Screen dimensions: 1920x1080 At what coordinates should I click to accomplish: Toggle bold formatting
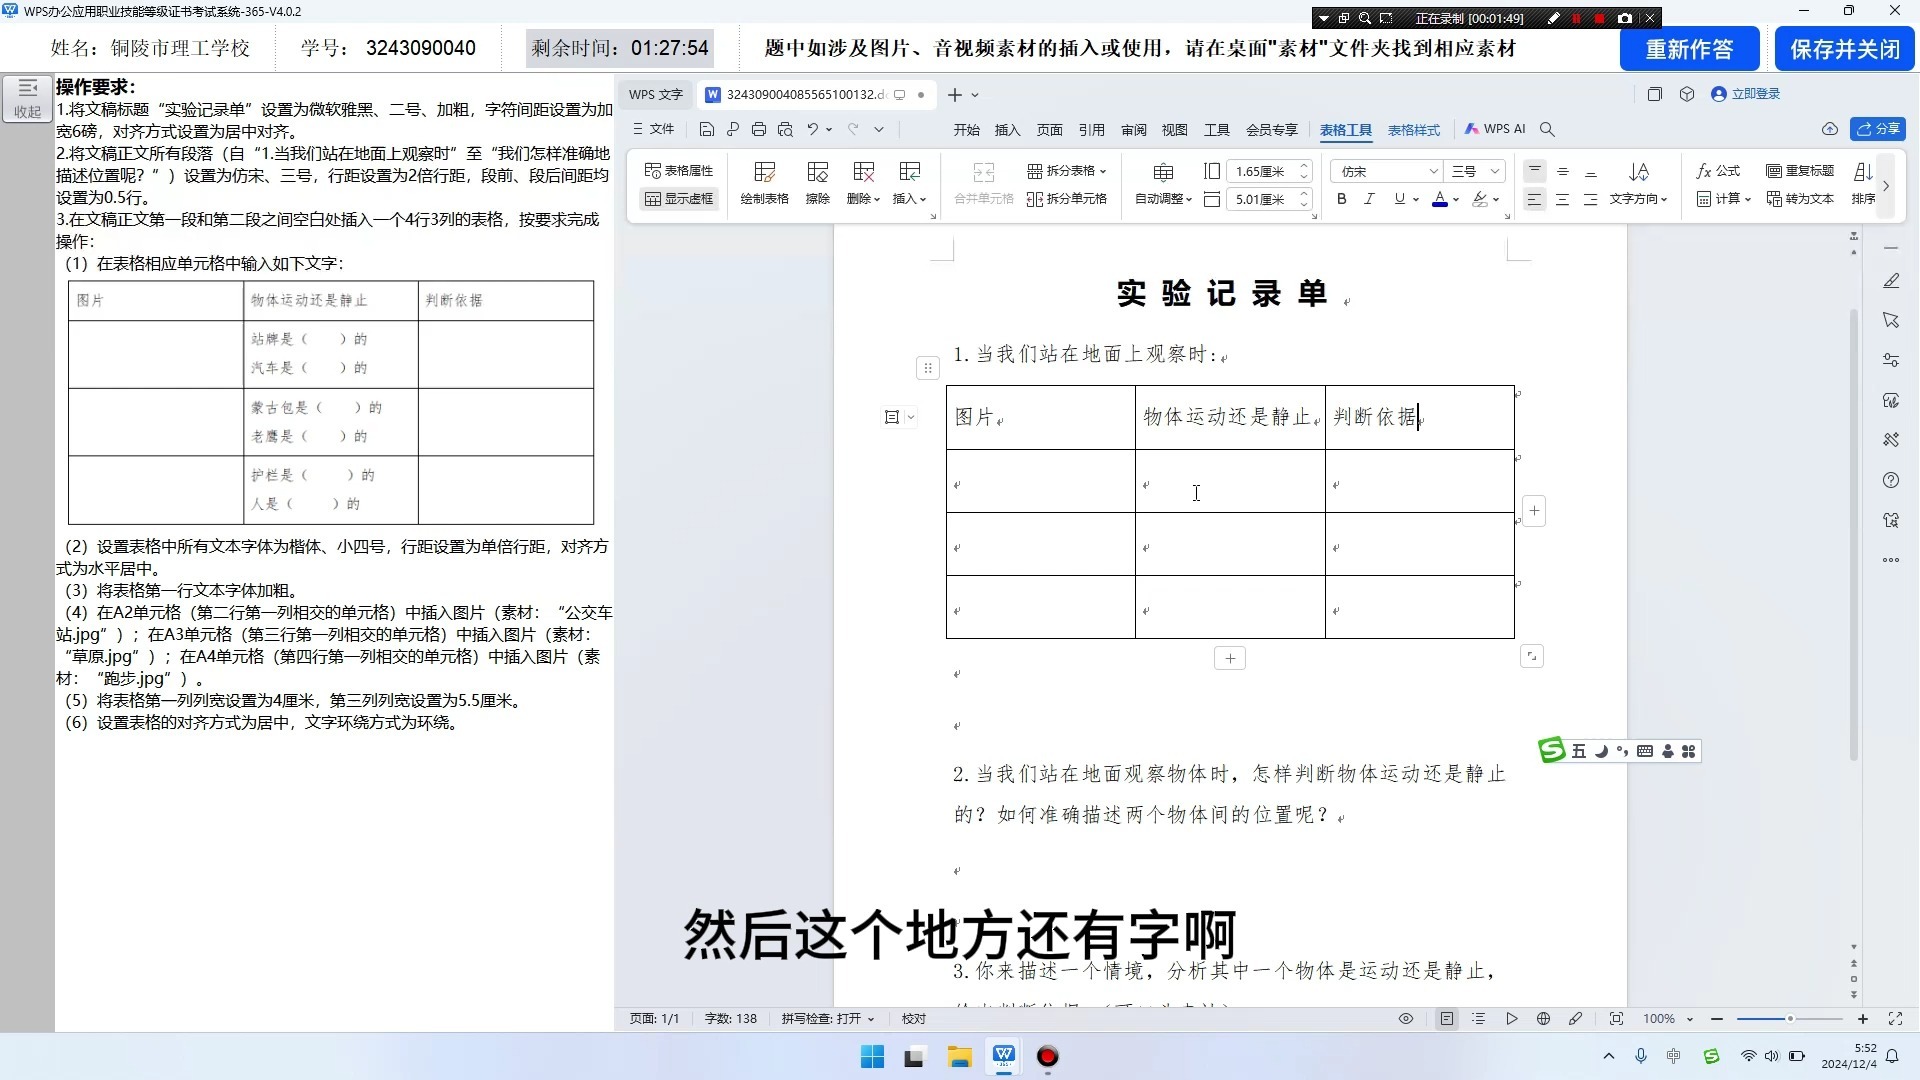click(x=1341, y=199)
